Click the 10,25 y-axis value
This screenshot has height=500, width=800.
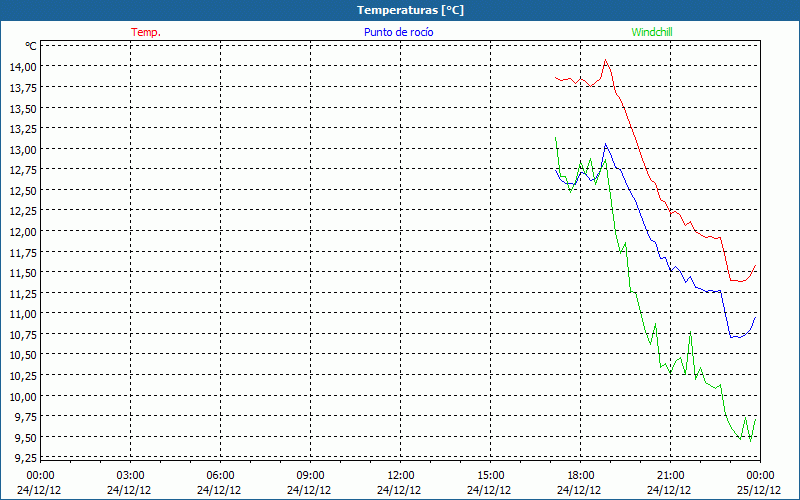(x=23, y=376)
